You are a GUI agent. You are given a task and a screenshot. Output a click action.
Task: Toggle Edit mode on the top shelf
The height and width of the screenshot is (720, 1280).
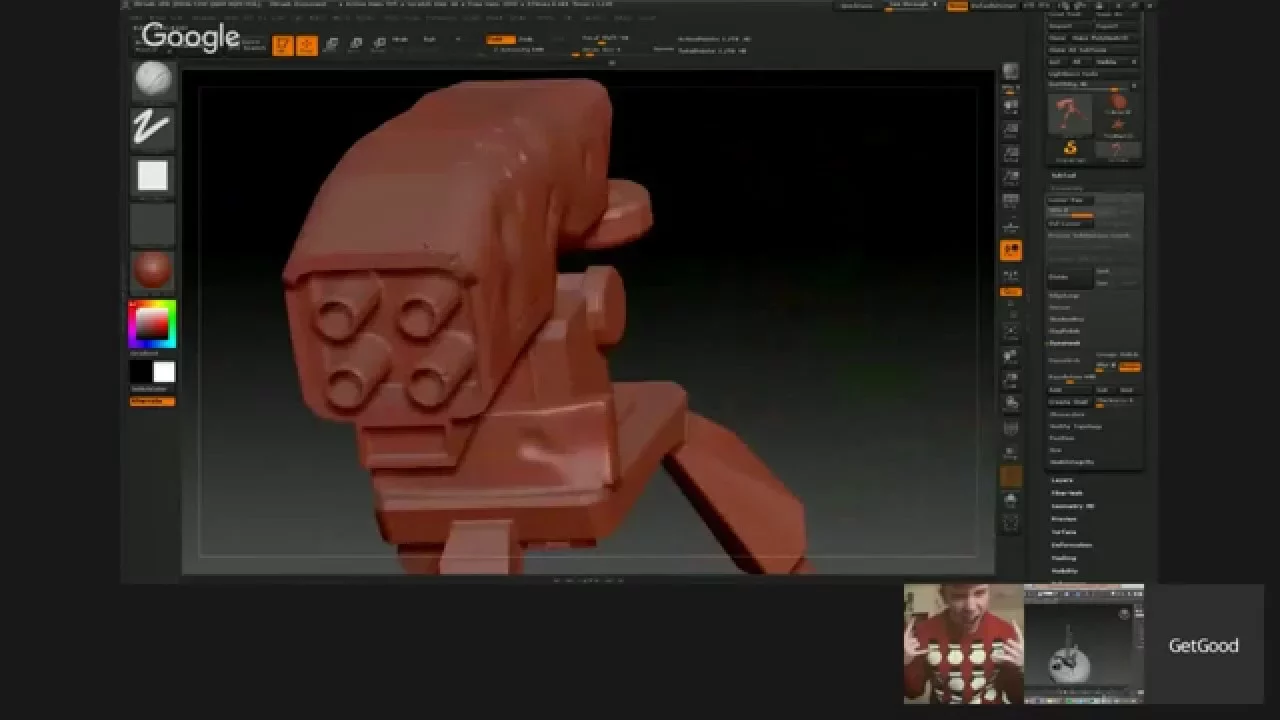tap(283, 45)
